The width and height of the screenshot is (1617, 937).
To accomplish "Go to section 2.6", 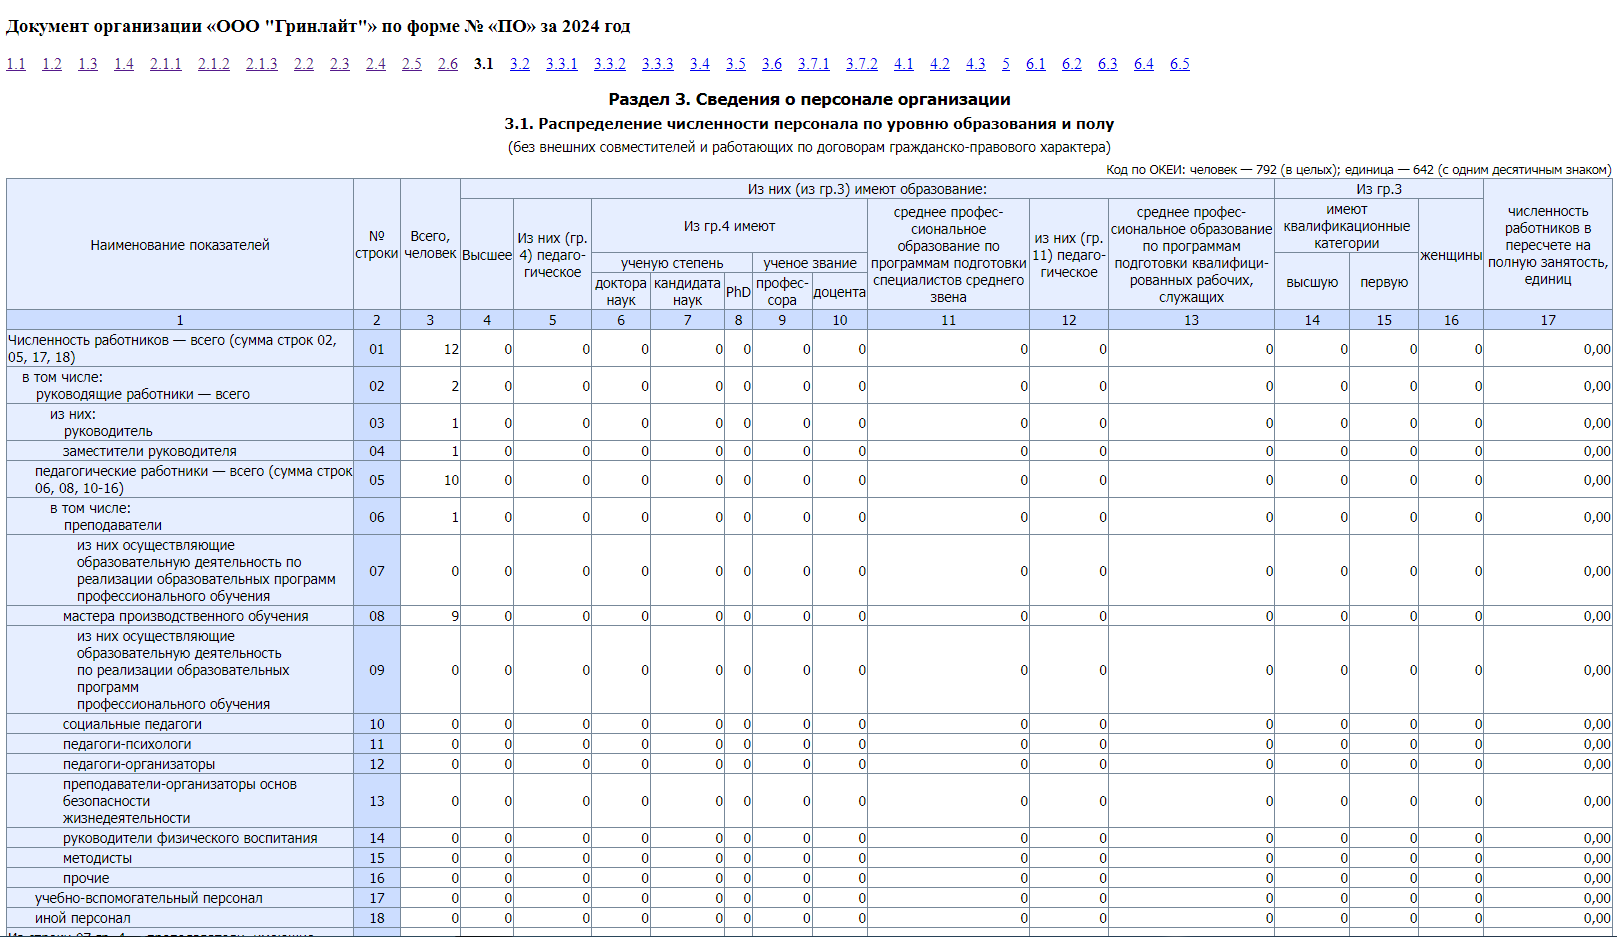I will 448,64.
